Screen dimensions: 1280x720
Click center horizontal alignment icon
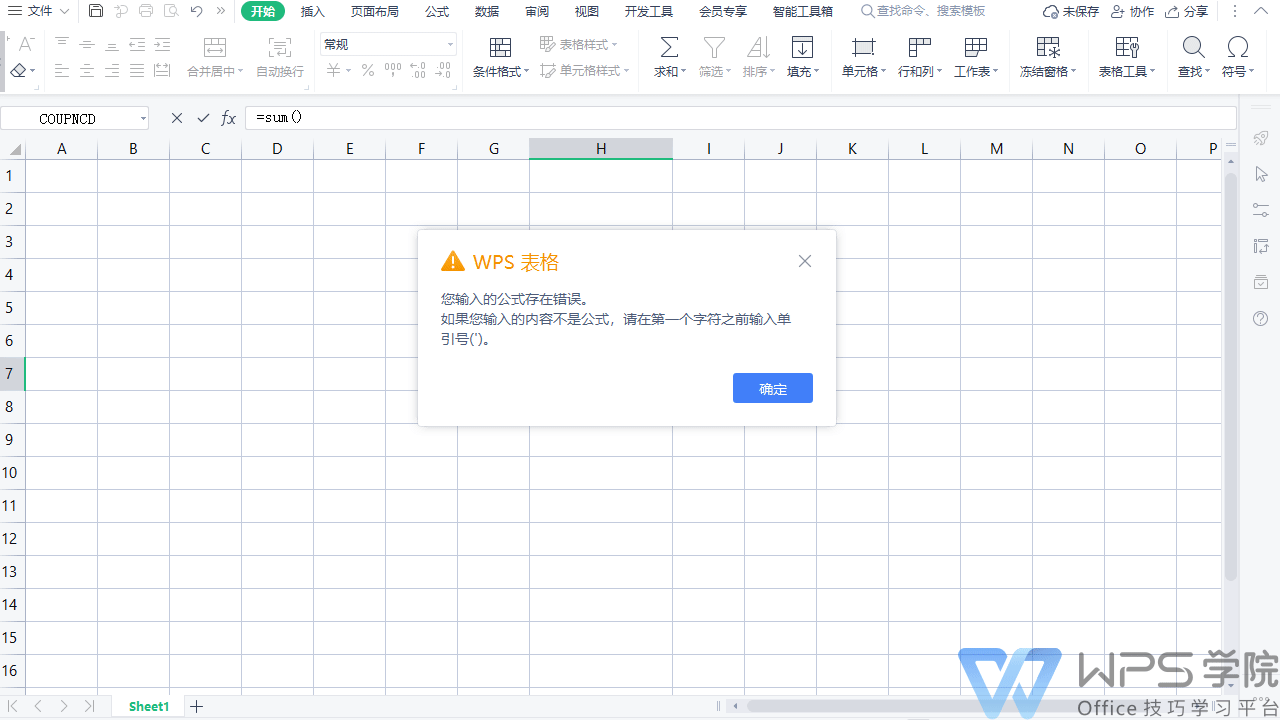(x=87, y=71)
